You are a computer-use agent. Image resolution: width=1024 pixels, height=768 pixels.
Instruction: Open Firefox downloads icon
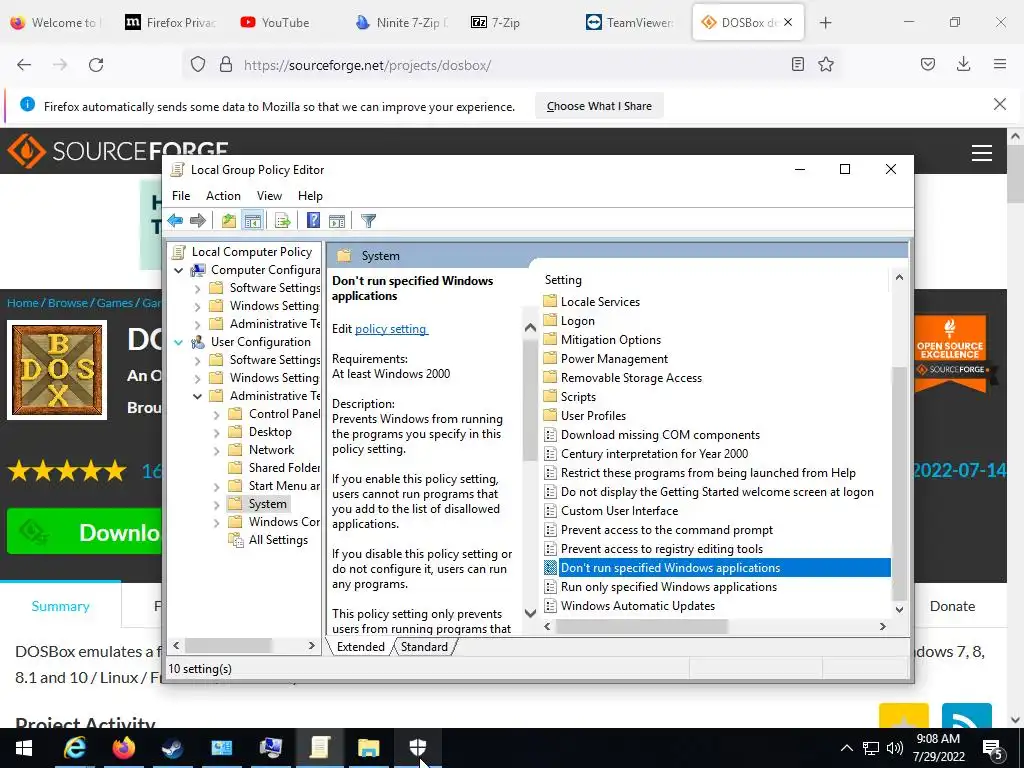[963, 64]
